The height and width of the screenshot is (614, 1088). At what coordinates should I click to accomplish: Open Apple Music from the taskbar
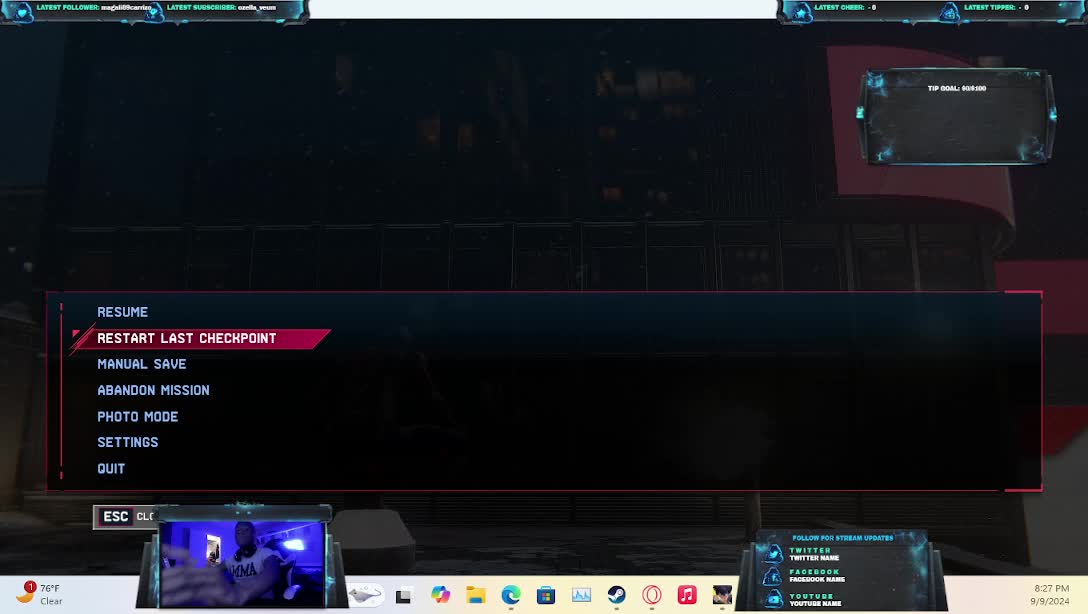pyautogui.click(x=687, y=595)
